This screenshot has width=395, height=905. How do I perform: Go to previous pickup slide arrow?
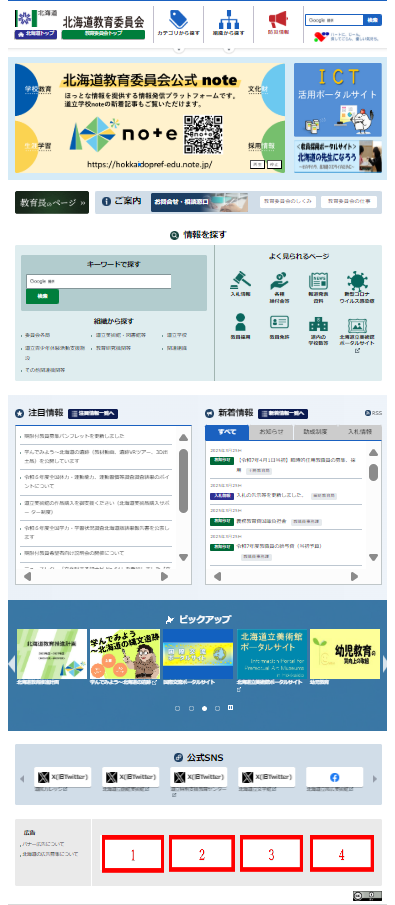pyautogui.click(x=12, y=664)
